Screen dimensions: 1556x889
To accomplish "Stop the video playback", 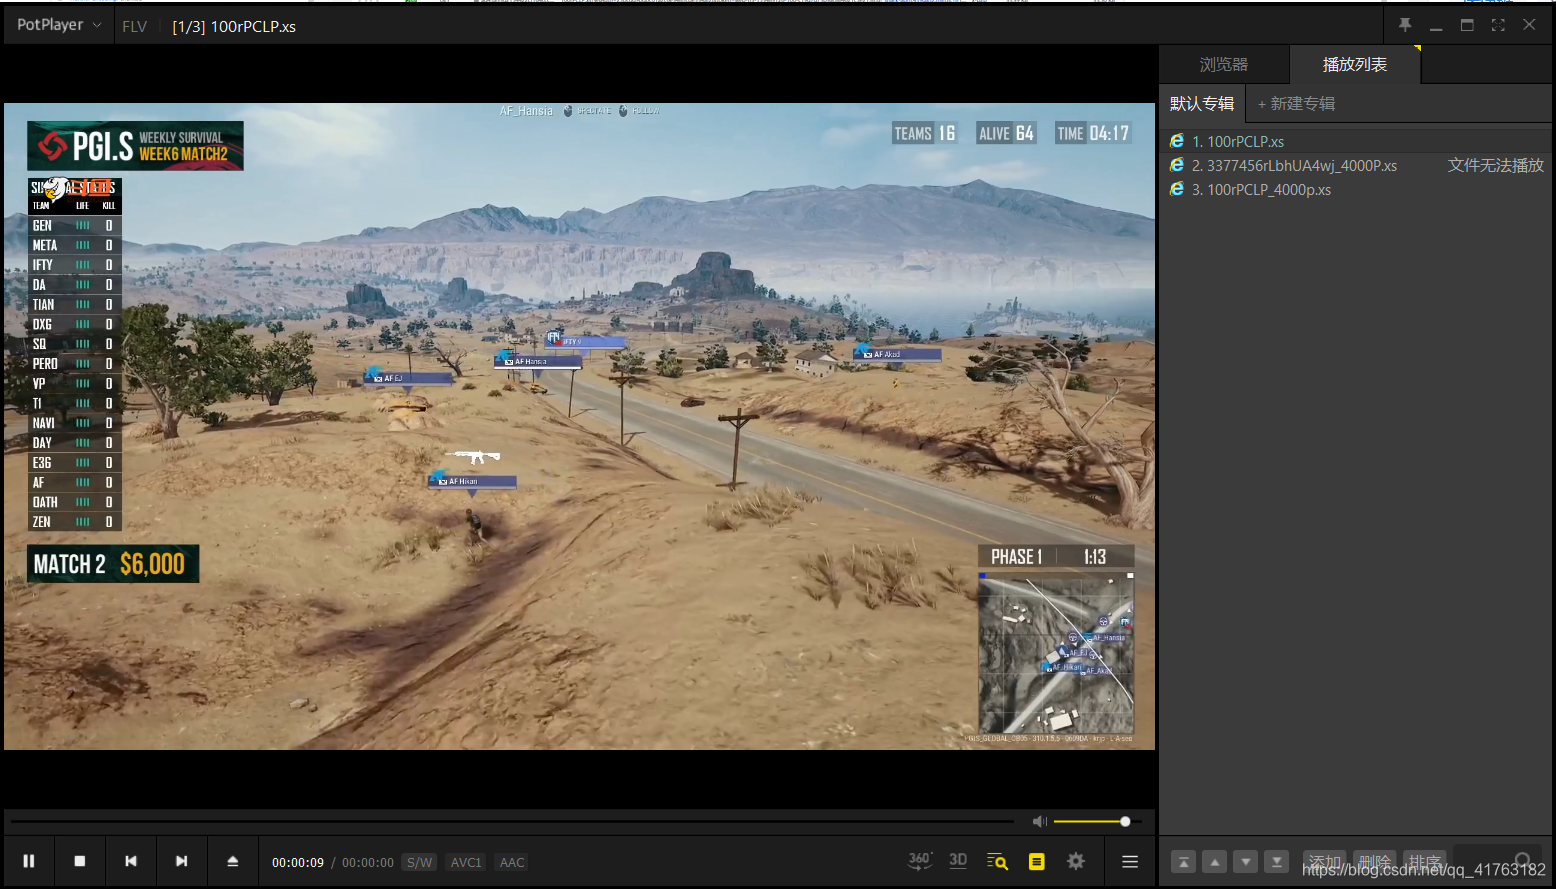I will pos(80,861).
